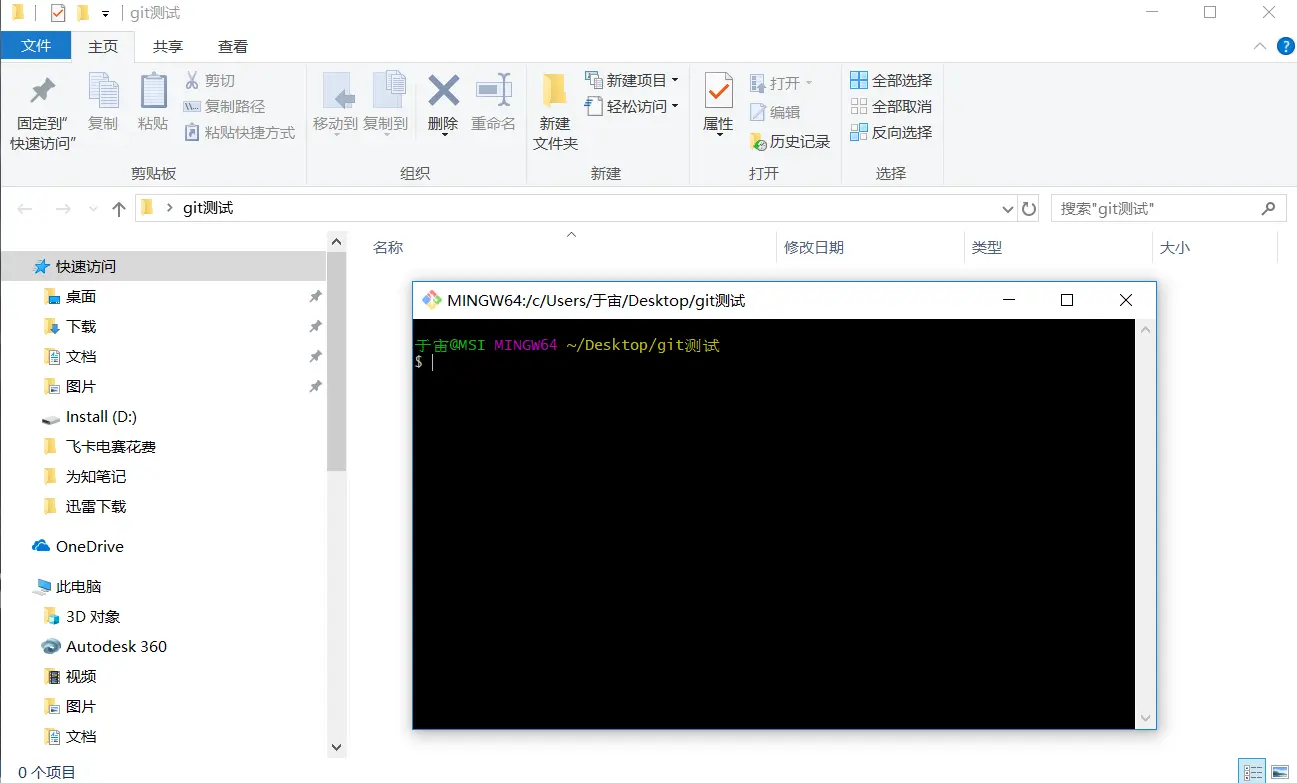Choose Copy path in the clipboard group
The image size is (1297, 783).
pos(224,106)
